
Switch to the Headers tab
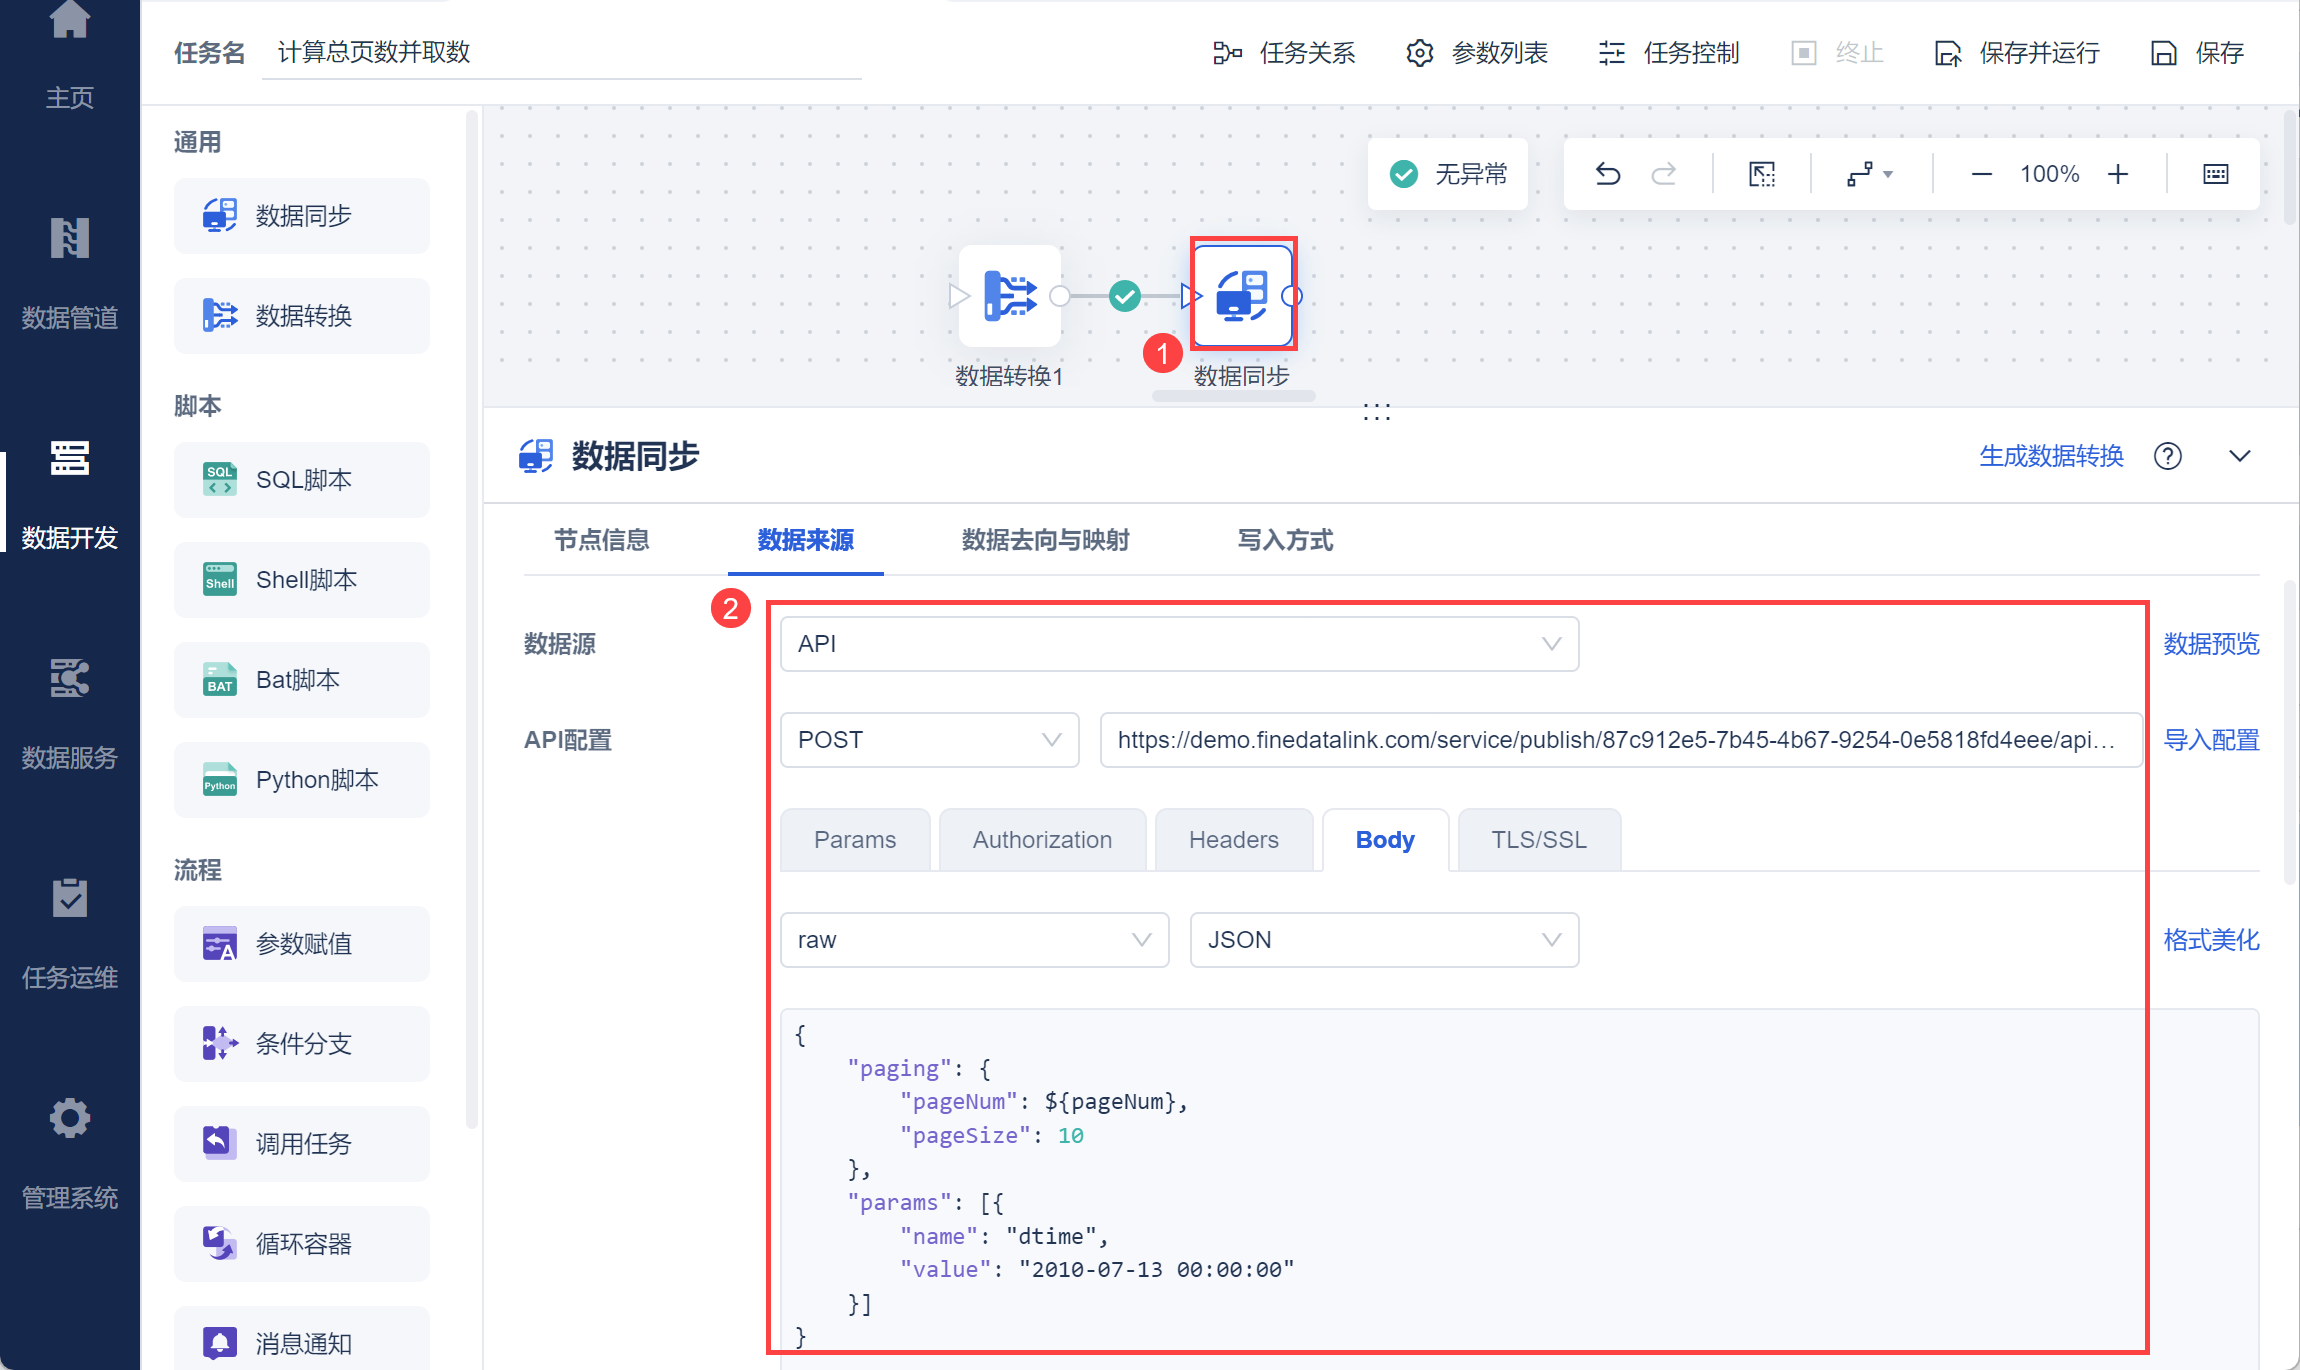[1233, 840]
